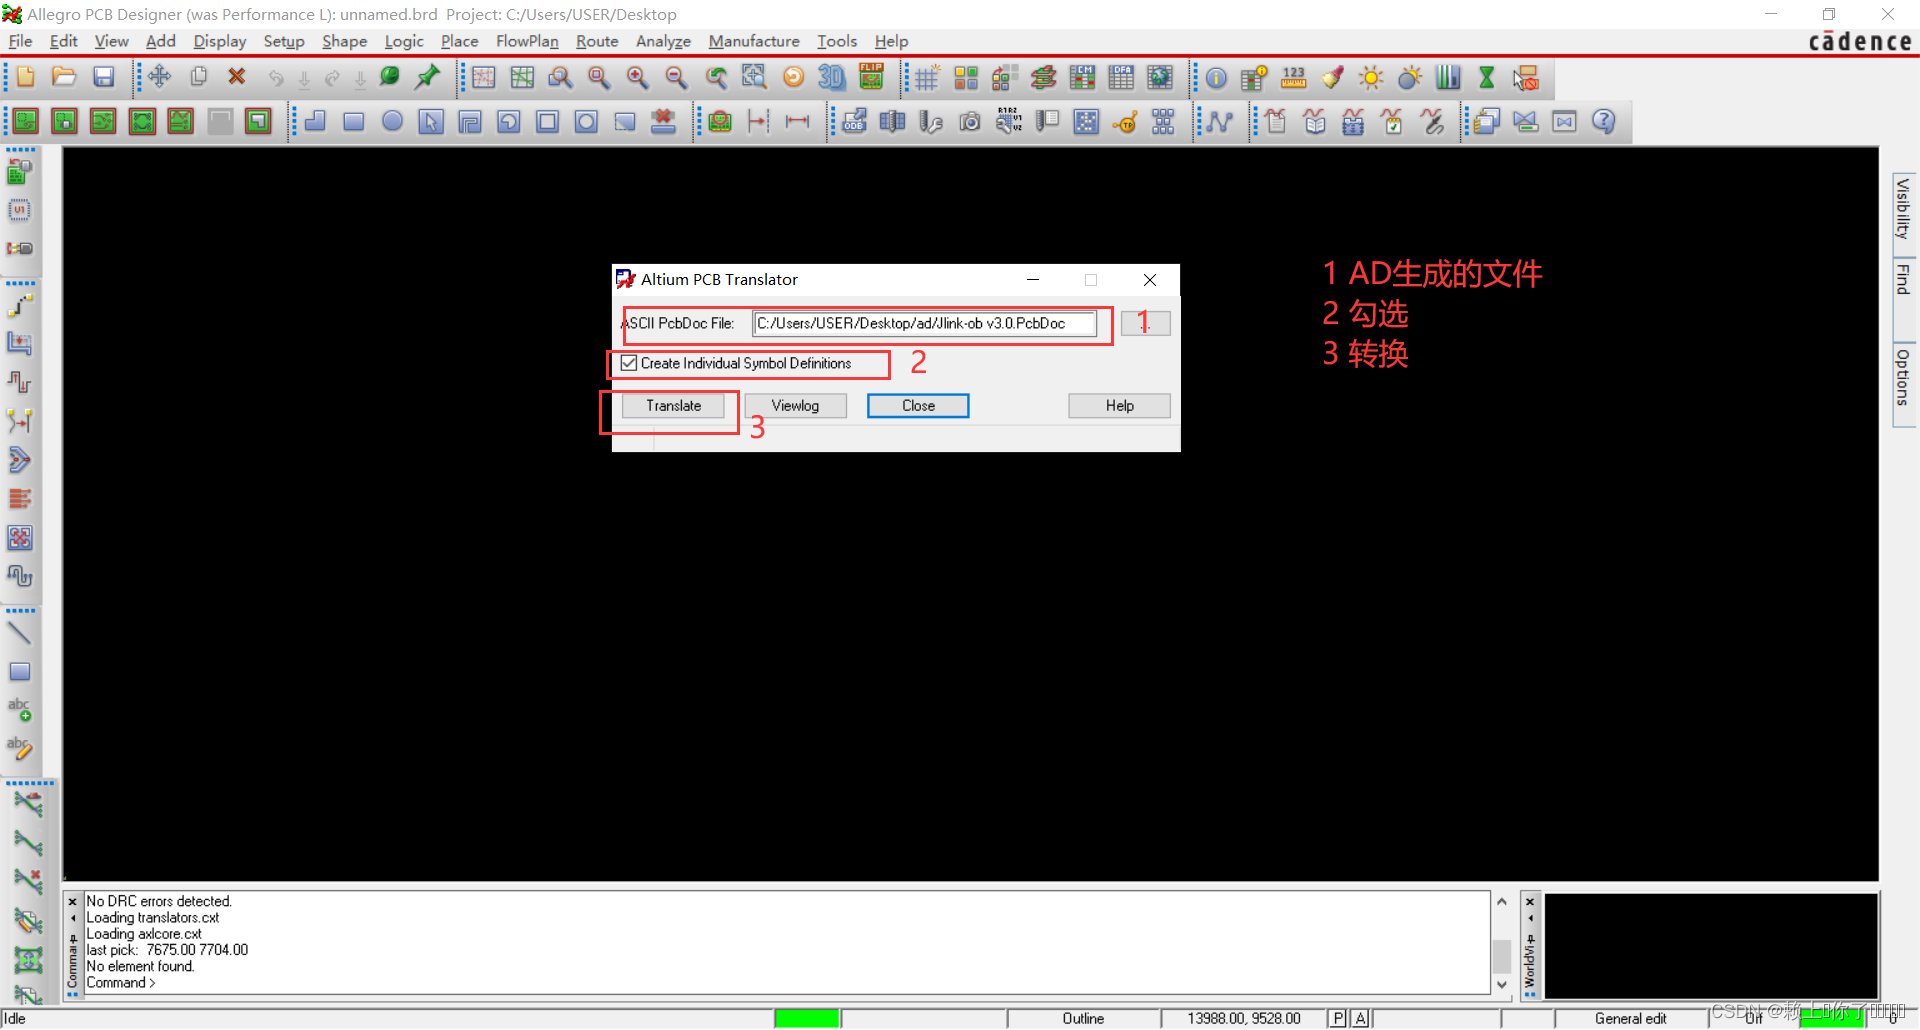The image size is (1920, 1030).
Task: Click the Help button in translator dialog
Action: point(1119,405)
